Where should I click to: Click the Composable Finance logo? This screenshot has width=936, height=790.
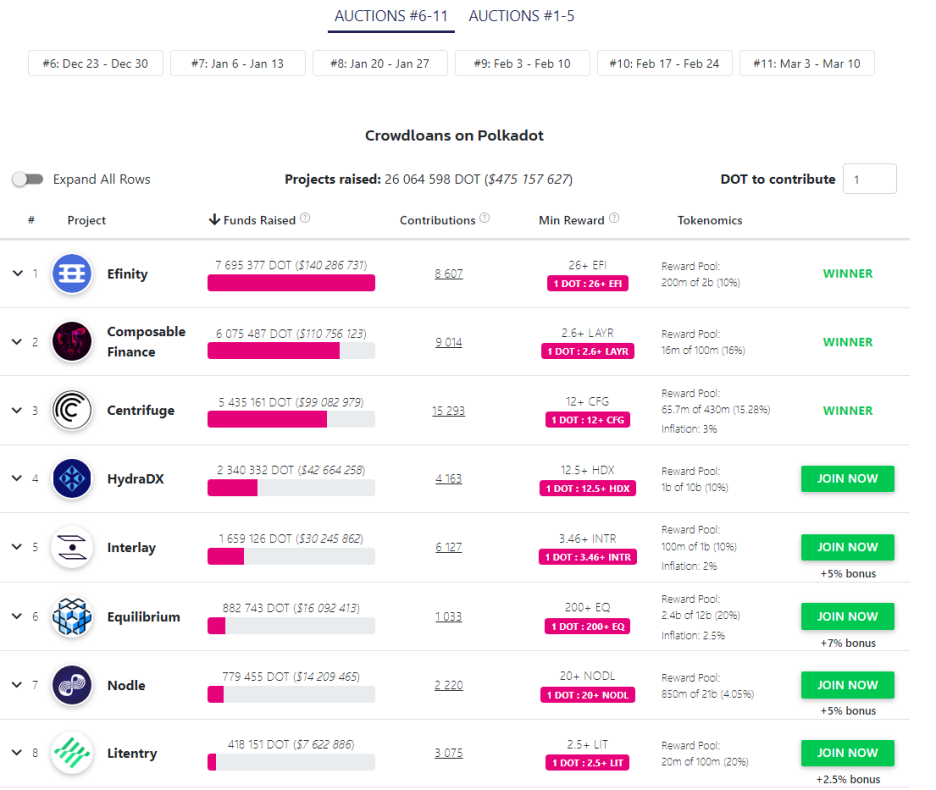click(72, 342)
